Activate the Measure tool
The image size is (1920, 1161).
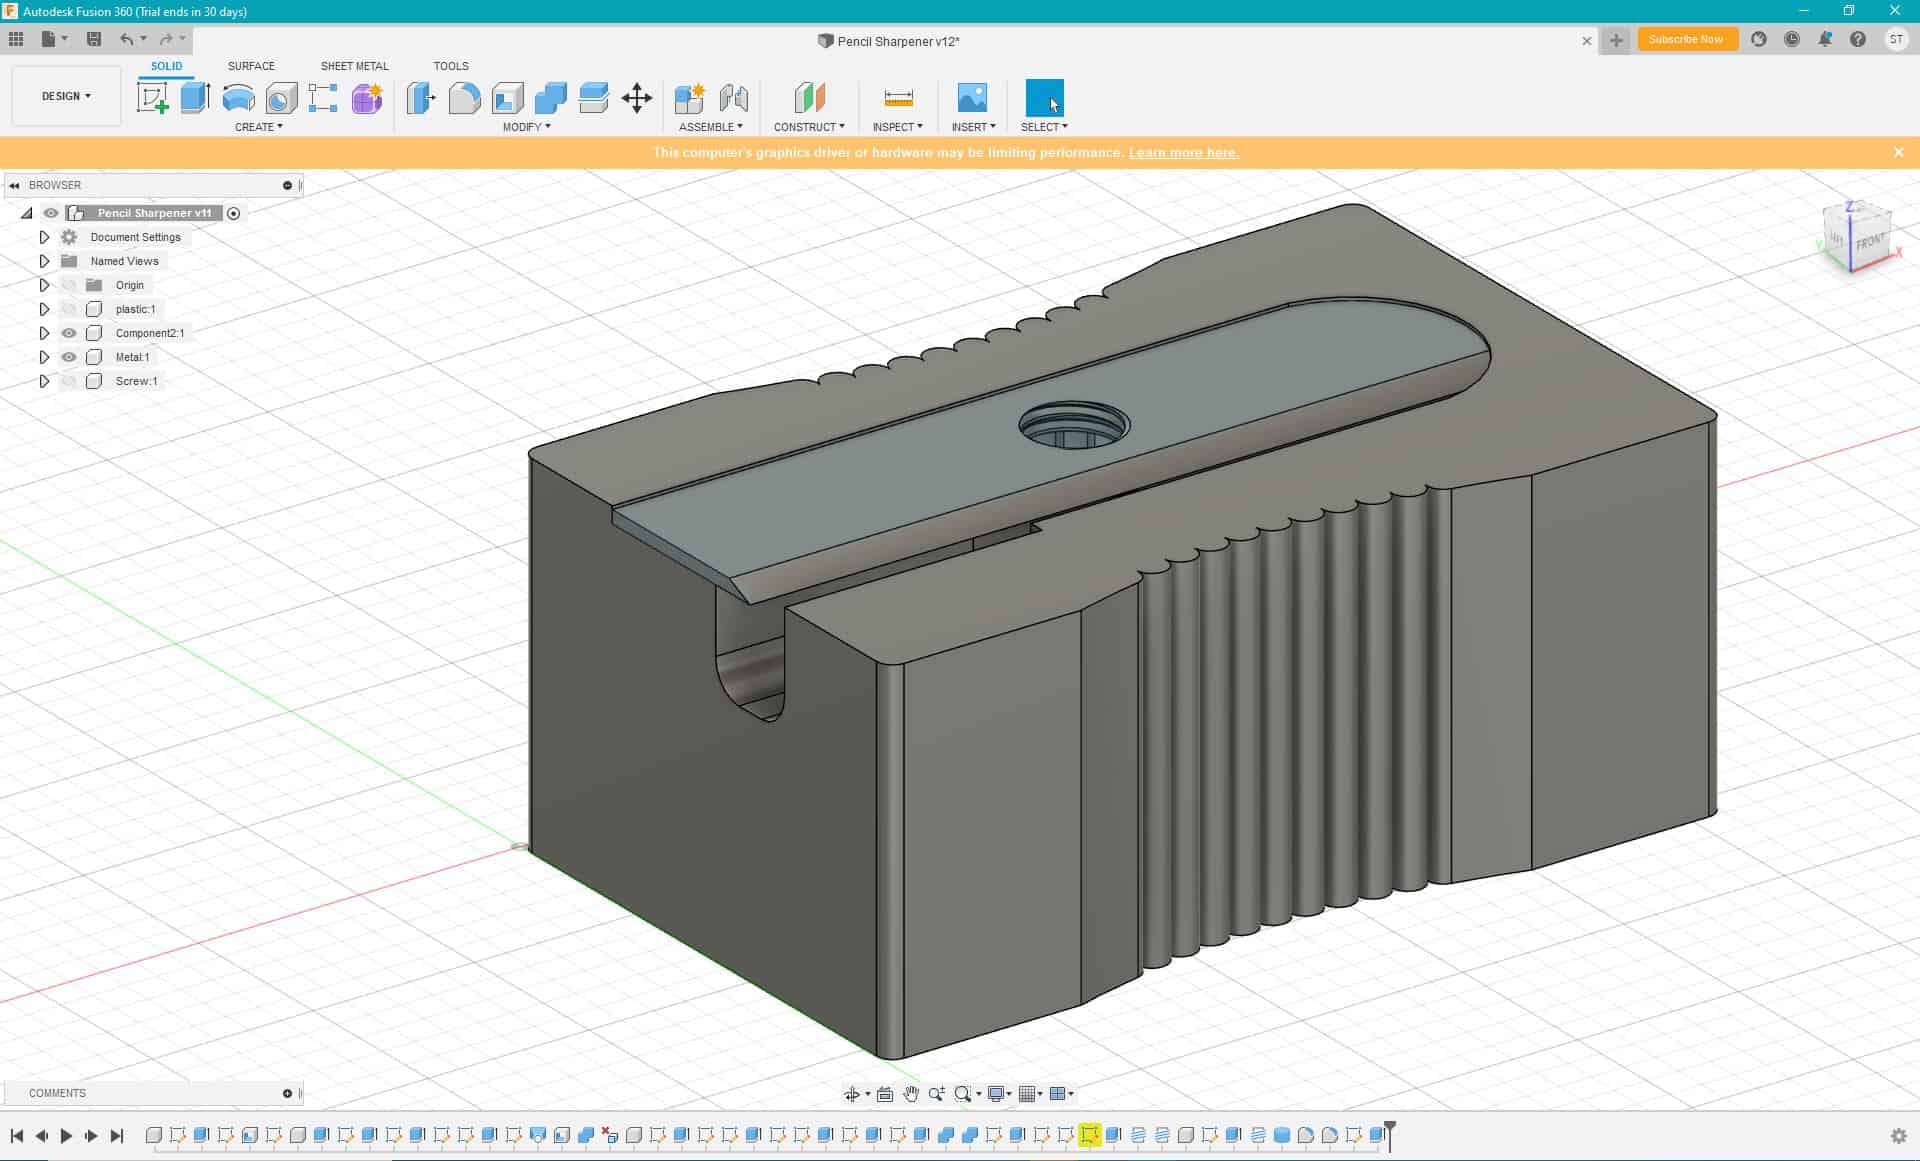click(898, 98)
